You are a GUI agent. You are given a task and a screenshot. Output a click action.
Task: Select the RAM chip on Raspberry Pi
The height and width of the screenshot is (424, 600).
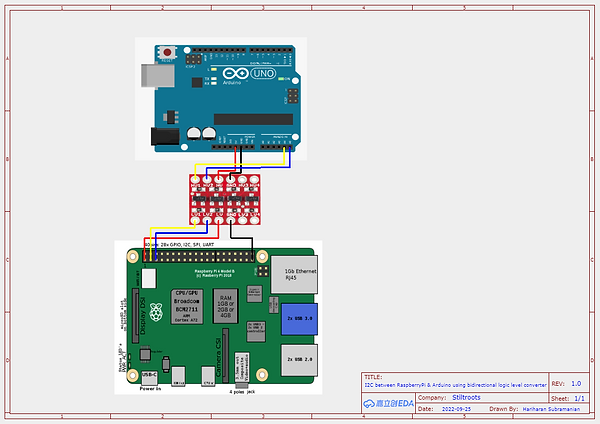pyautogui.click(x=226, y=306)
